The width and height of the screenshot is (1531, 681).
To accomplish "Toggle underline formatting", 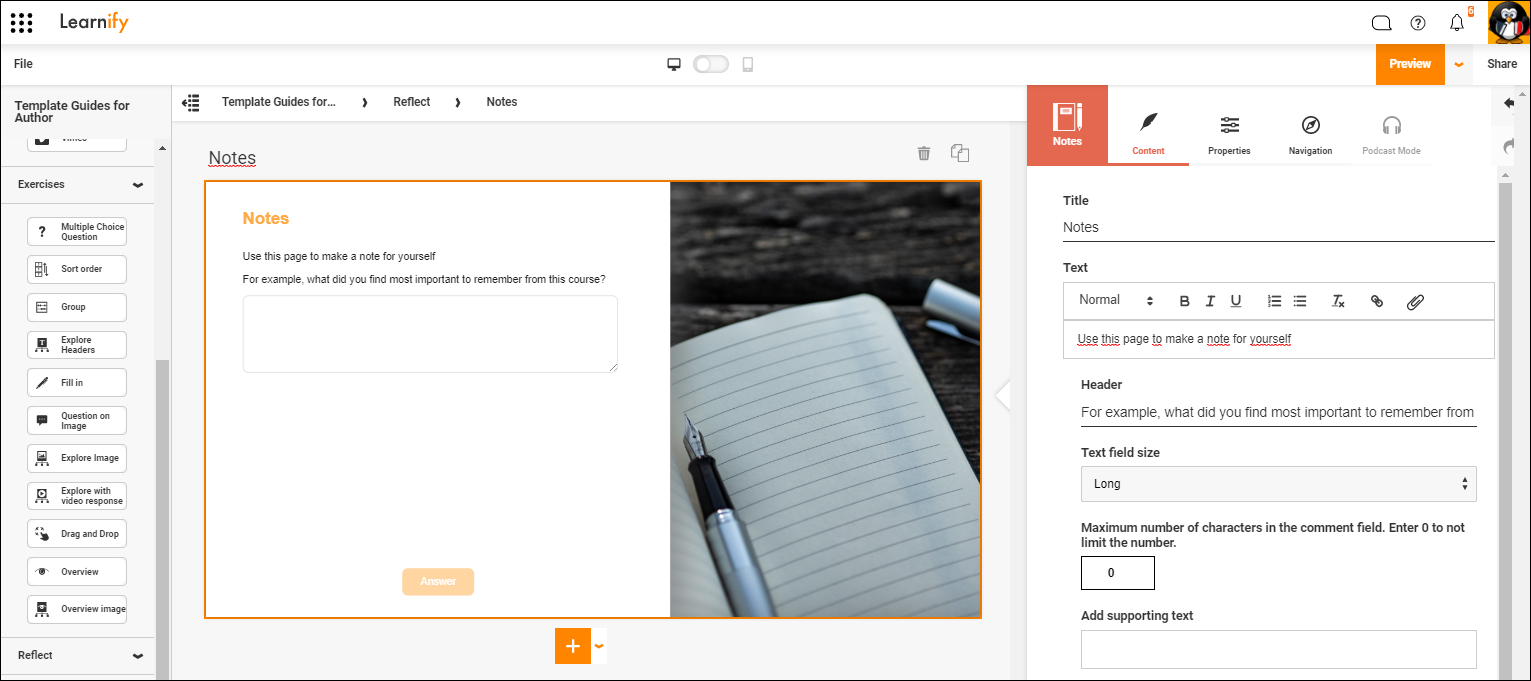I will click(x=1236, y=301).
